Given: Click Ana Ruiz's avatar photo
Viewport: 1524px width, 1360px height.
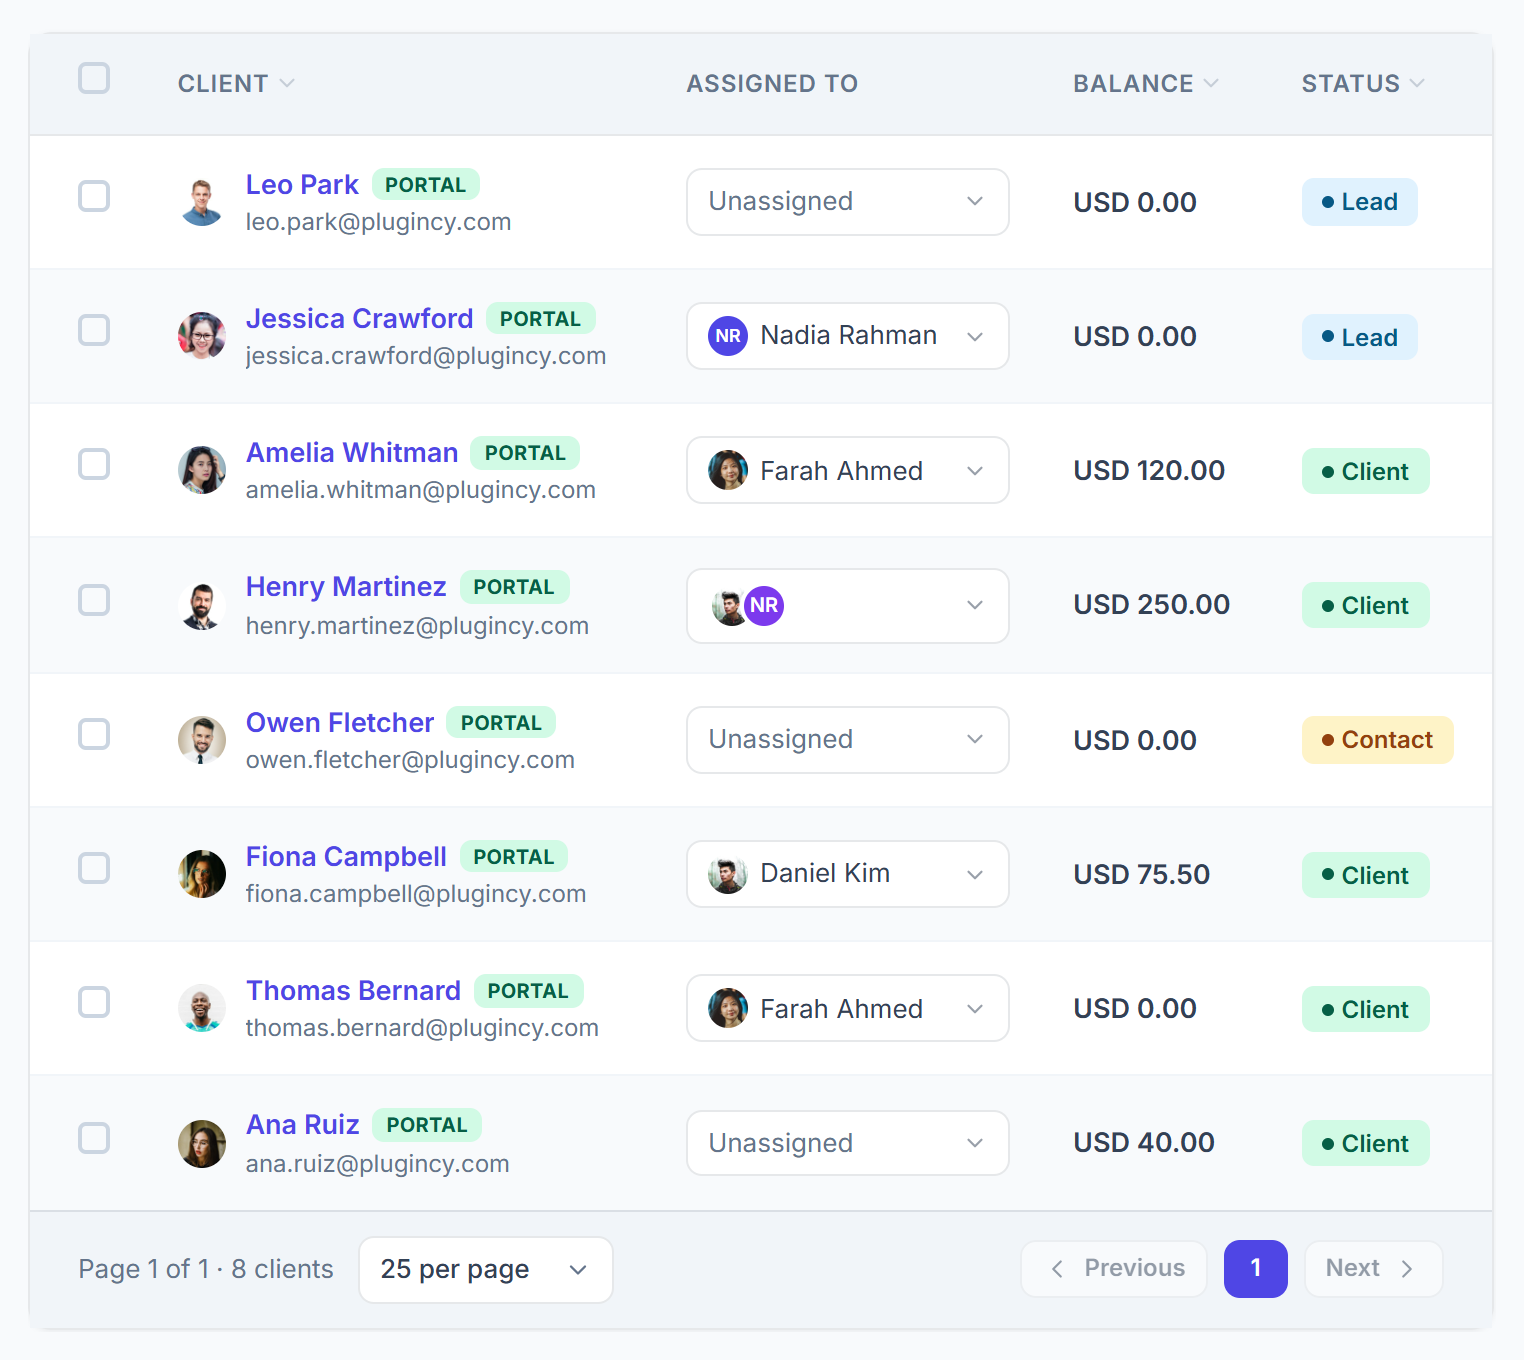Looking at the screenshot, I should tap(202, 1144).
